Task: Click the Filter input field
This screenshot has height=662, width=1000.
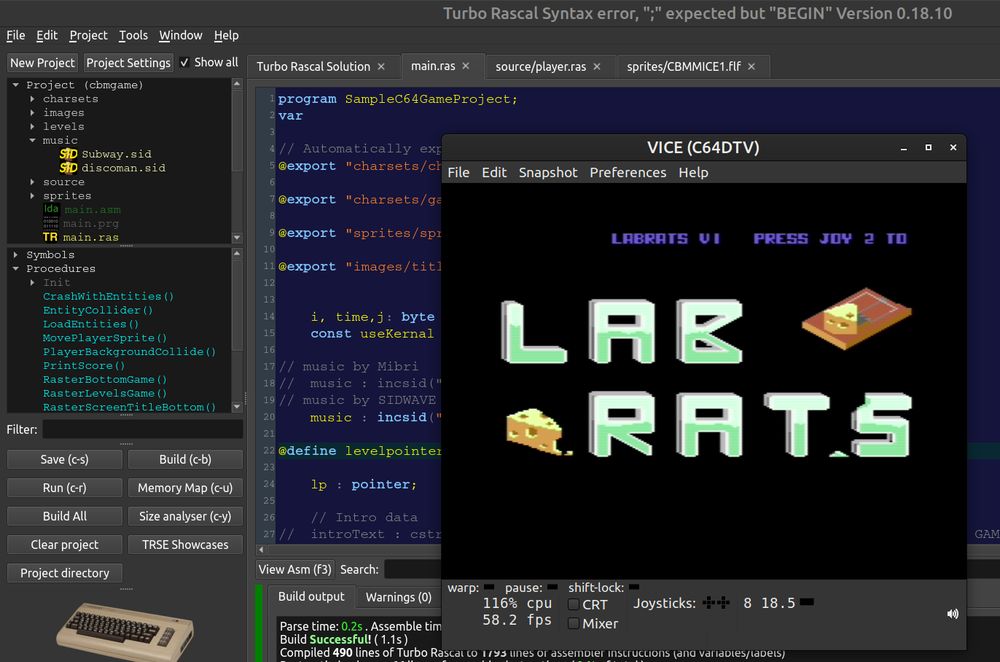Action: [142, 429]
